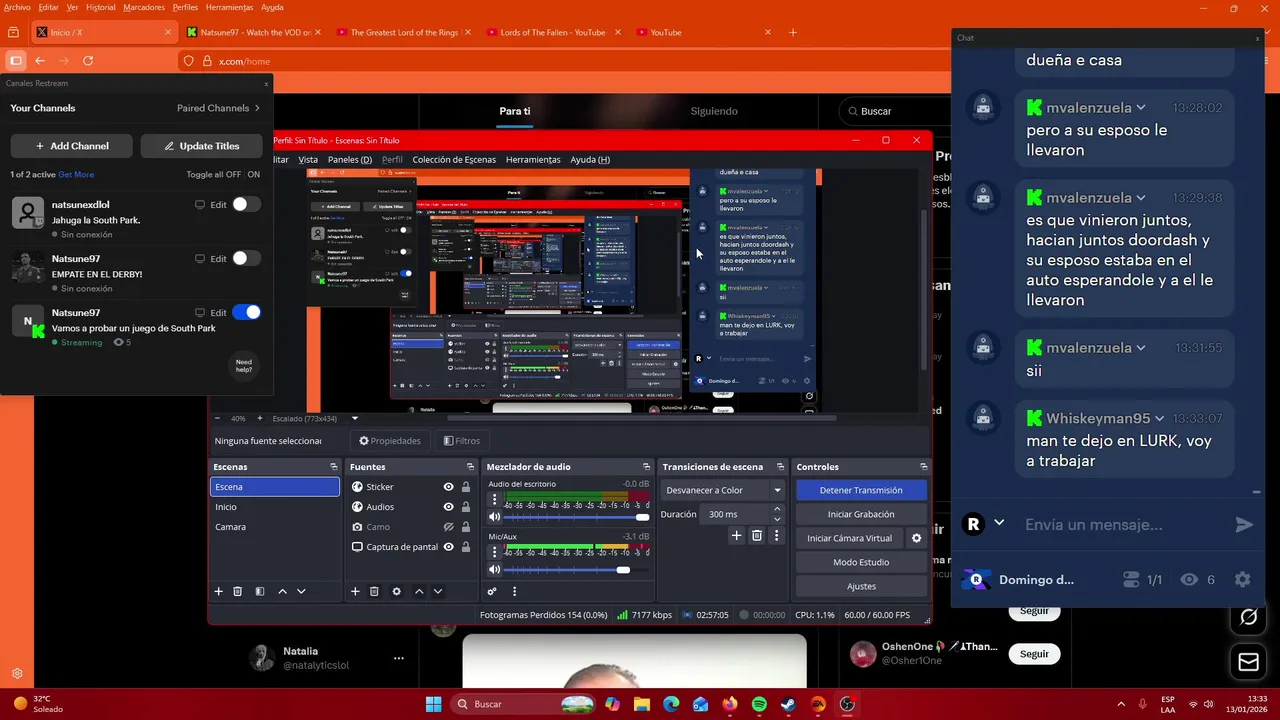Viewport: 1280px width, 720px height.
Task: Turn off streaming channel South Park switch
Action: point(246,312)
